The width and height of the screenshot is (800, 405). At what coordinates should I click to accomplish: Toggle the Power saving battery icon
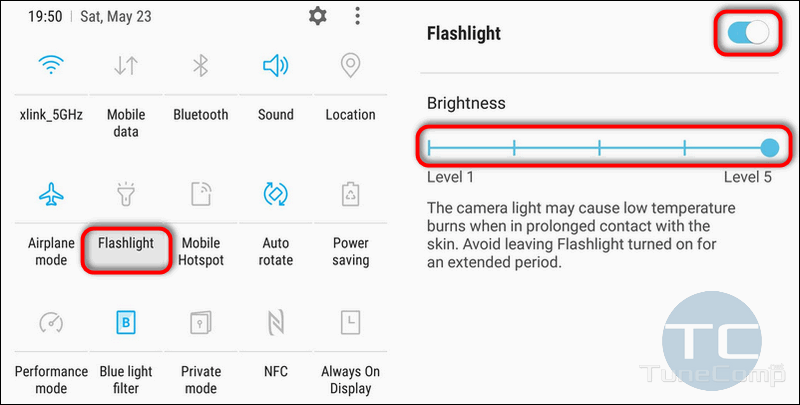[x=351, y=194]
